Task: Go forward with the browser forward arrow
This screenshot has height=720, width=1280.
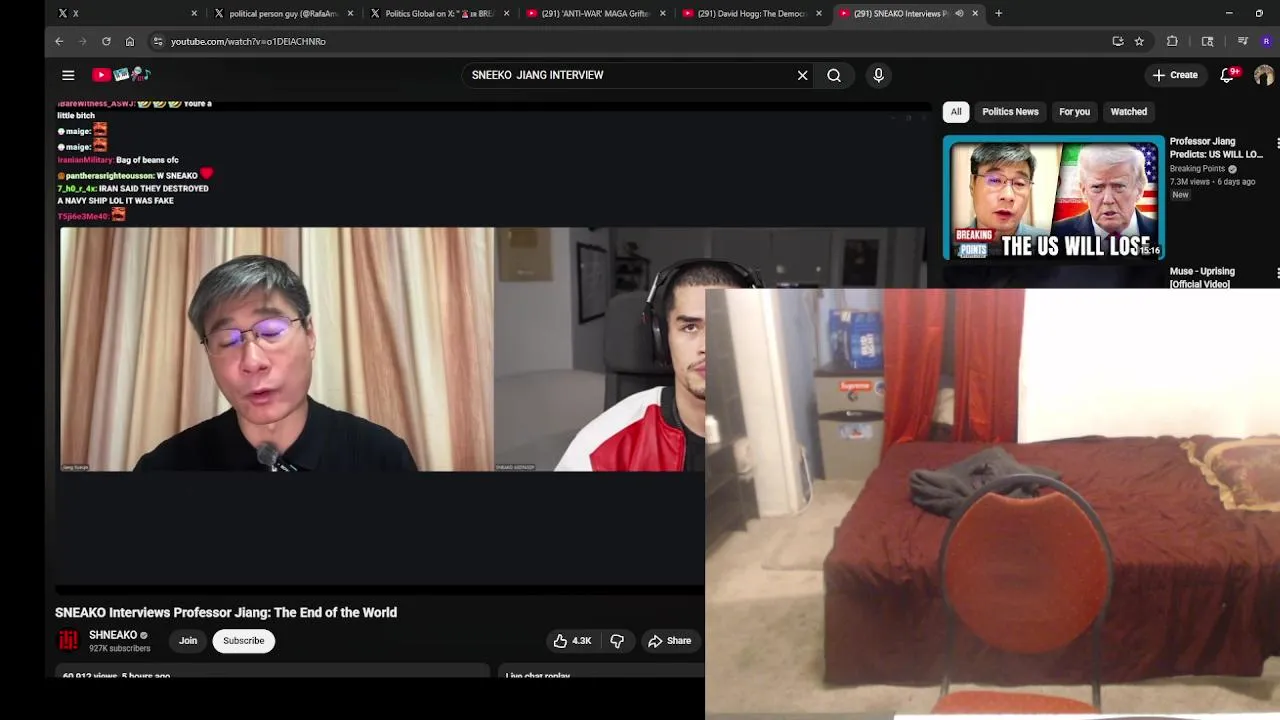Action: pos(82,41)
